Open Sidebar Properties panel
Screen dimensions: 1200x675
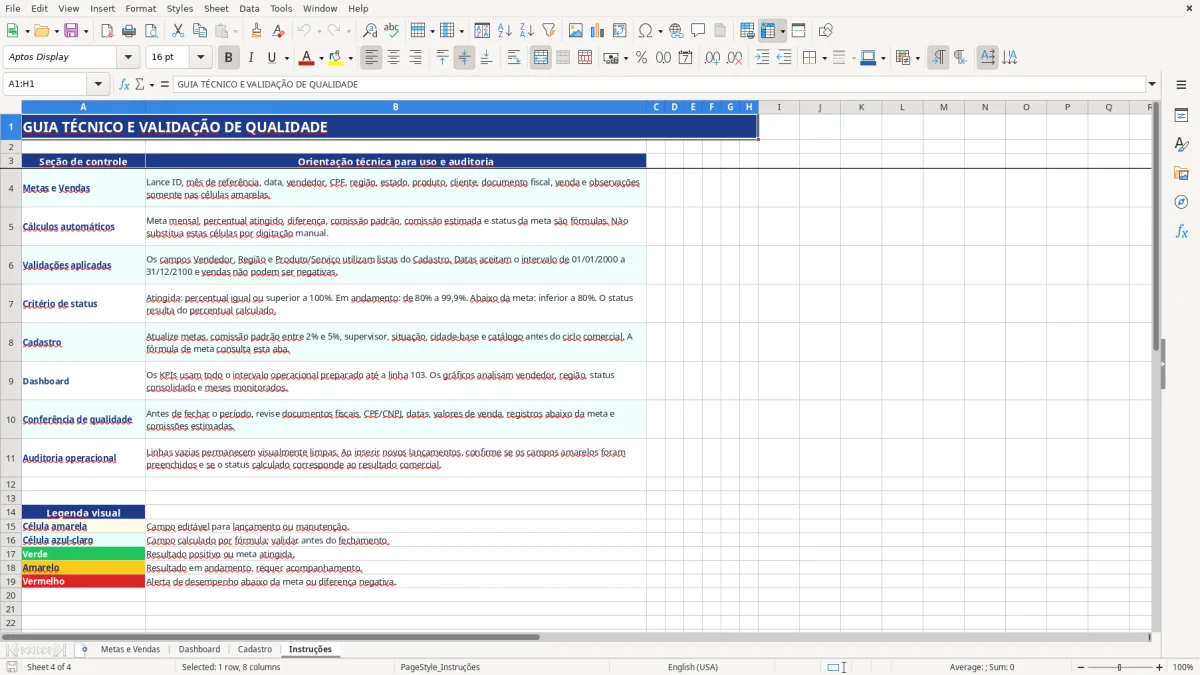point(1181,116)
